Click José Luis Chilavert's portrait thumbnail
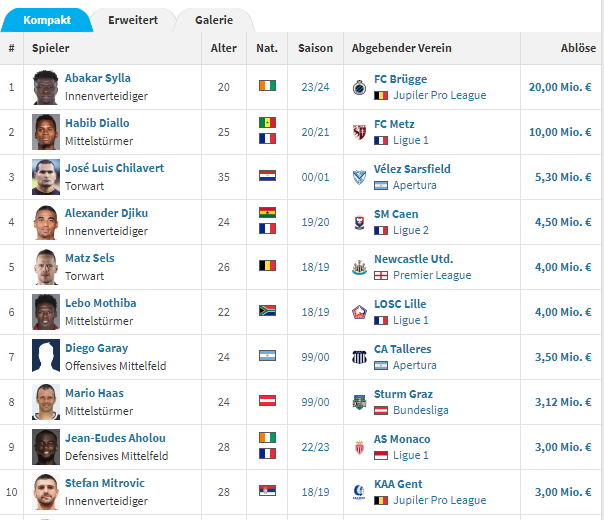The height and width of the screenshot is (520, 604). pyautogui.click(x=46, y=177)
